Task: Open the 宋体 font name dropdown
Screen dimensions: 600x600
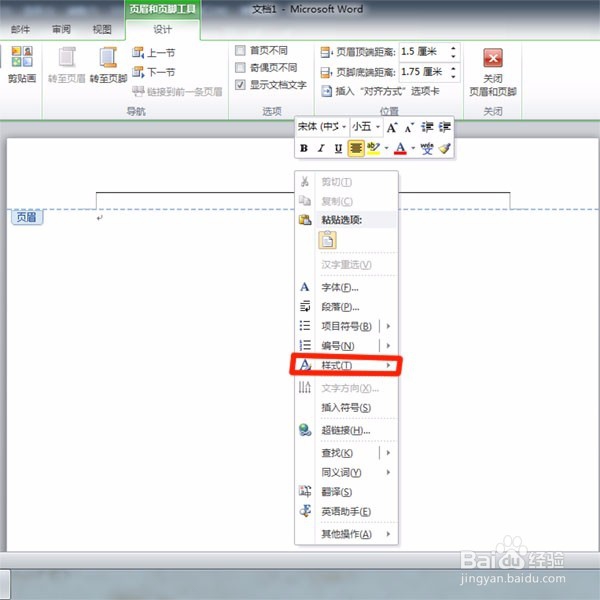Action: coord(344,127)
